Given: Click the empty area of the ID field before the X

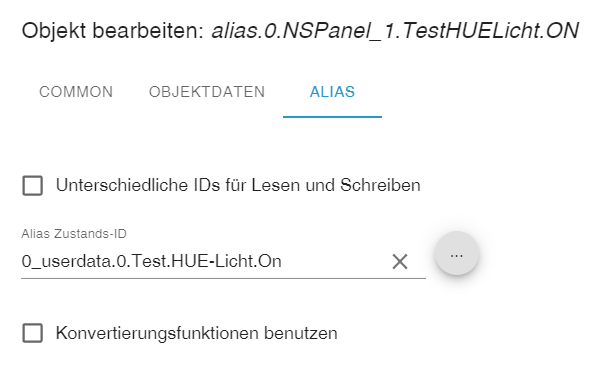Looking at the screenshot, I should coord(336,262).
